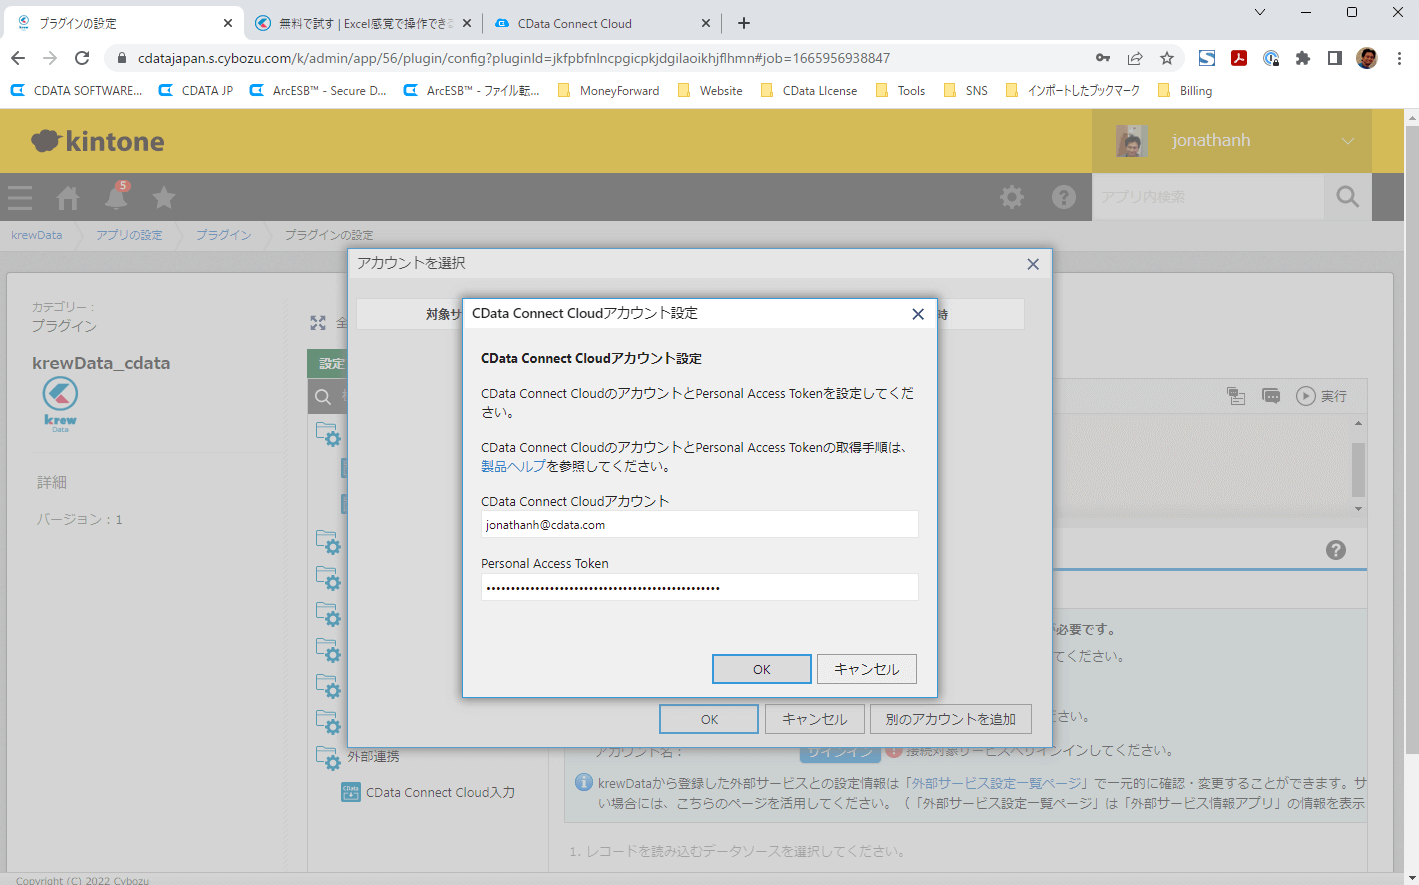The image size is (1419, 885).
Task: Open Chrome three-dot menu
Action: click(1400, 58)
